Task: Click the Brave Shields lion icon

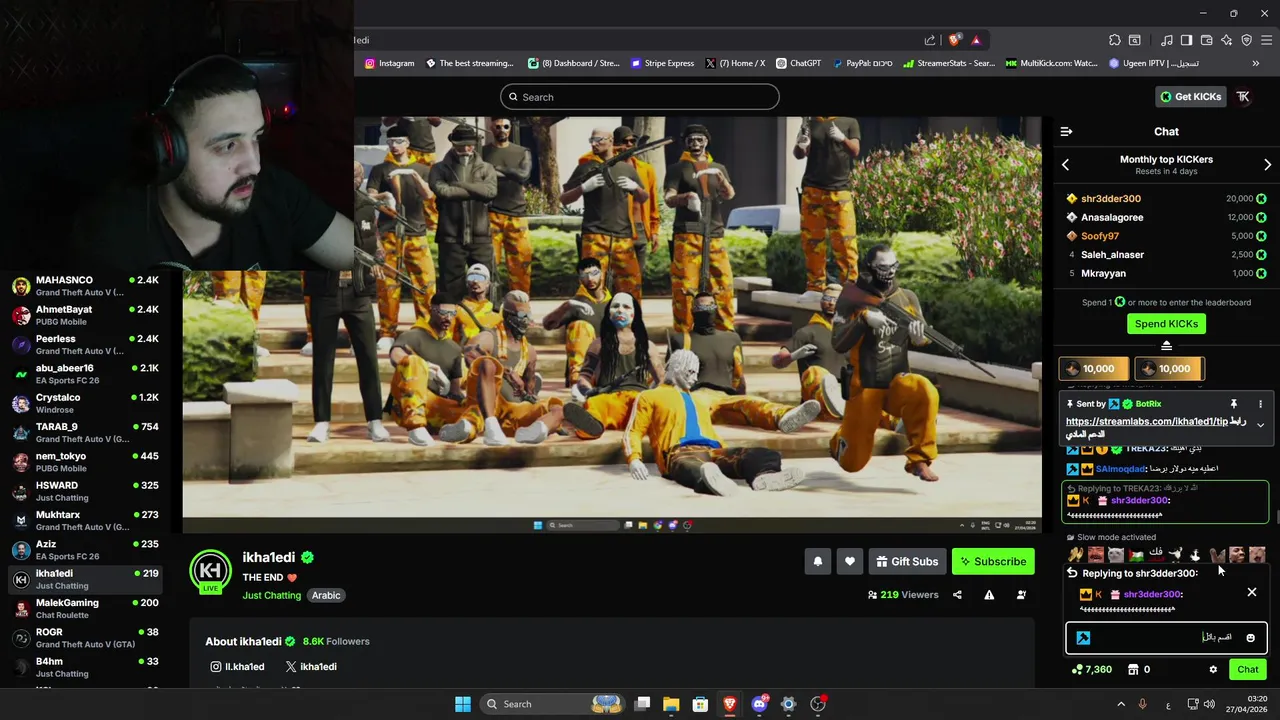Action: click(x=955, y=40)
